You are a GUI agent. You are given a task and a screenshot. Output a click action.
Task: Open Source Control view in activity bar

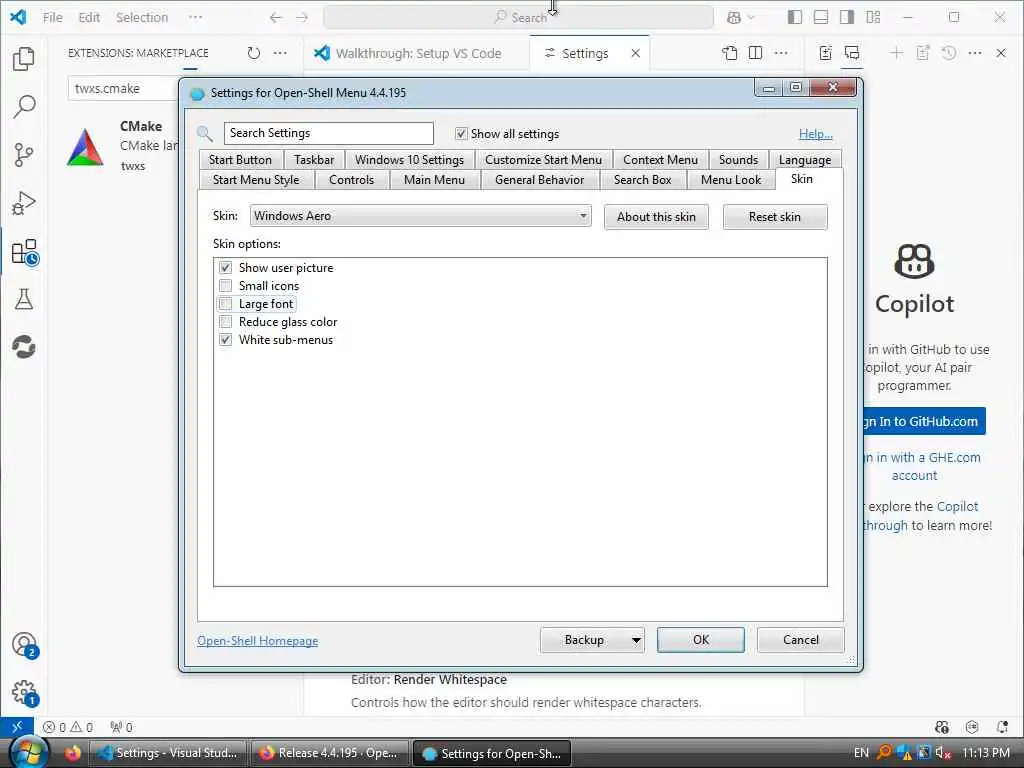[24, 155]
